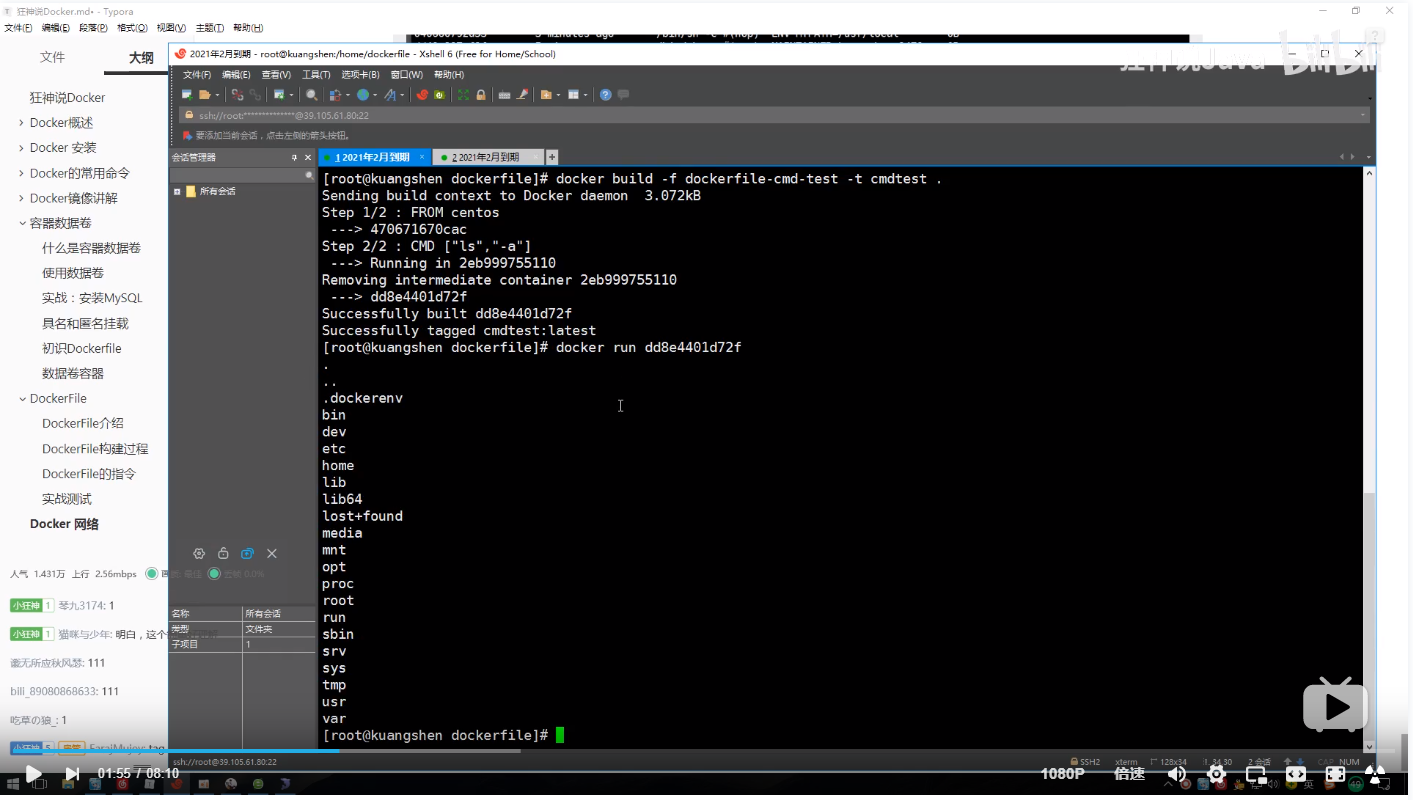1413x800 pixels.
Task: Click the large TV-shaped play overlay button
Action: pyautogui.click(x=1335, y=704)
